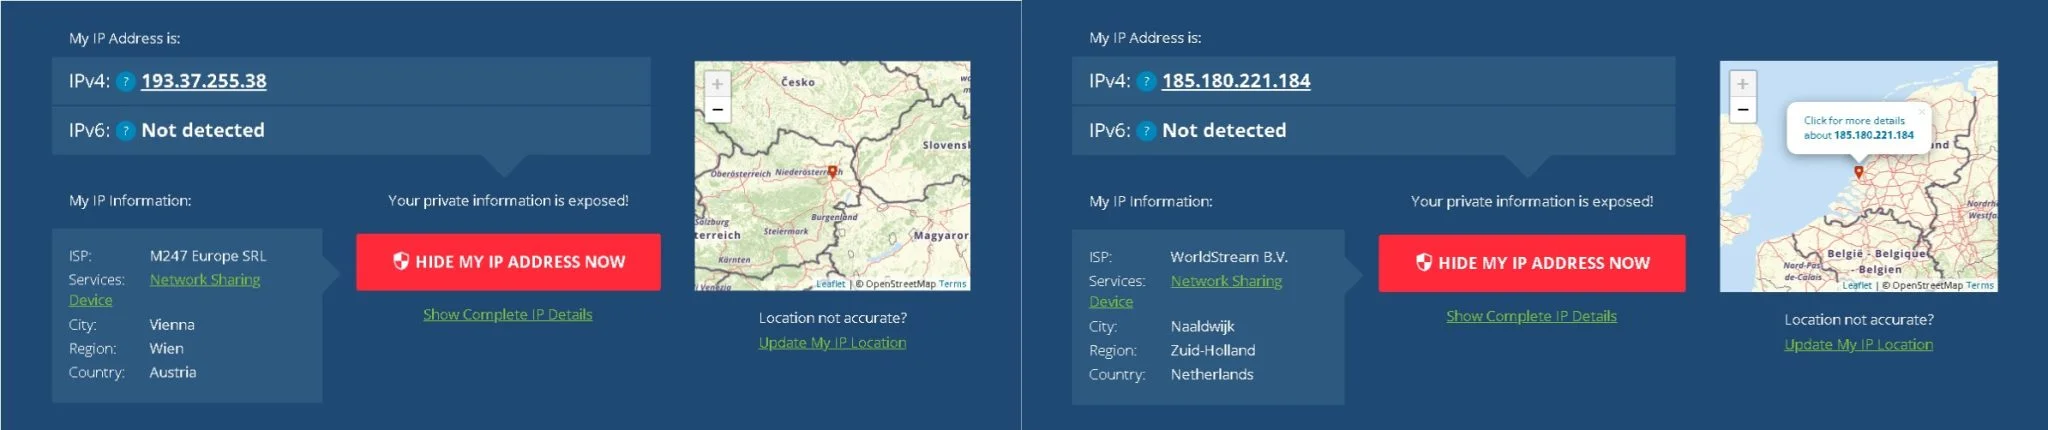Screen dimensions: 2048x430
Task: Click the 185.180.221.184 link in the map popup
Action: tap(1873, 135)
